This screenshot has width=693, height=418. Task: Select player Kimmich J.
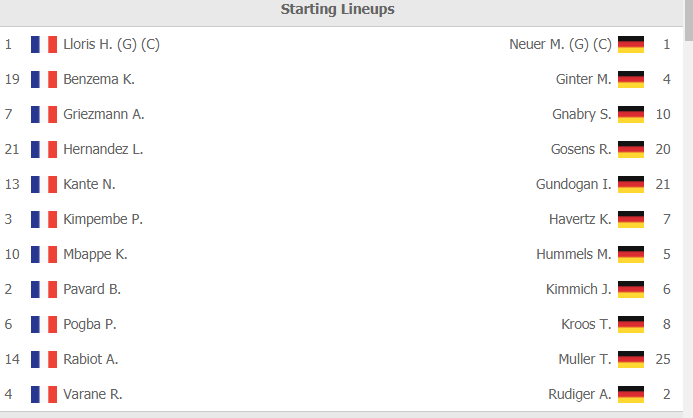(579, 289)
